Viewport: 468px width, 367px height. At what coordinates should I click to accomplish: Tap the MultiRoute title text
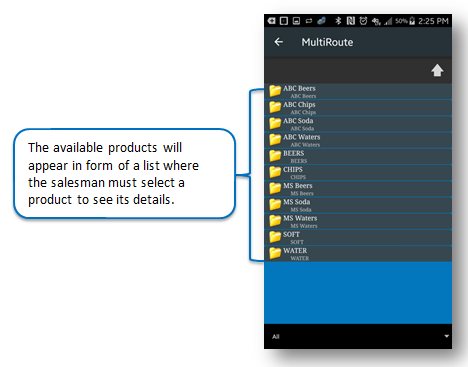pos(327,42)
